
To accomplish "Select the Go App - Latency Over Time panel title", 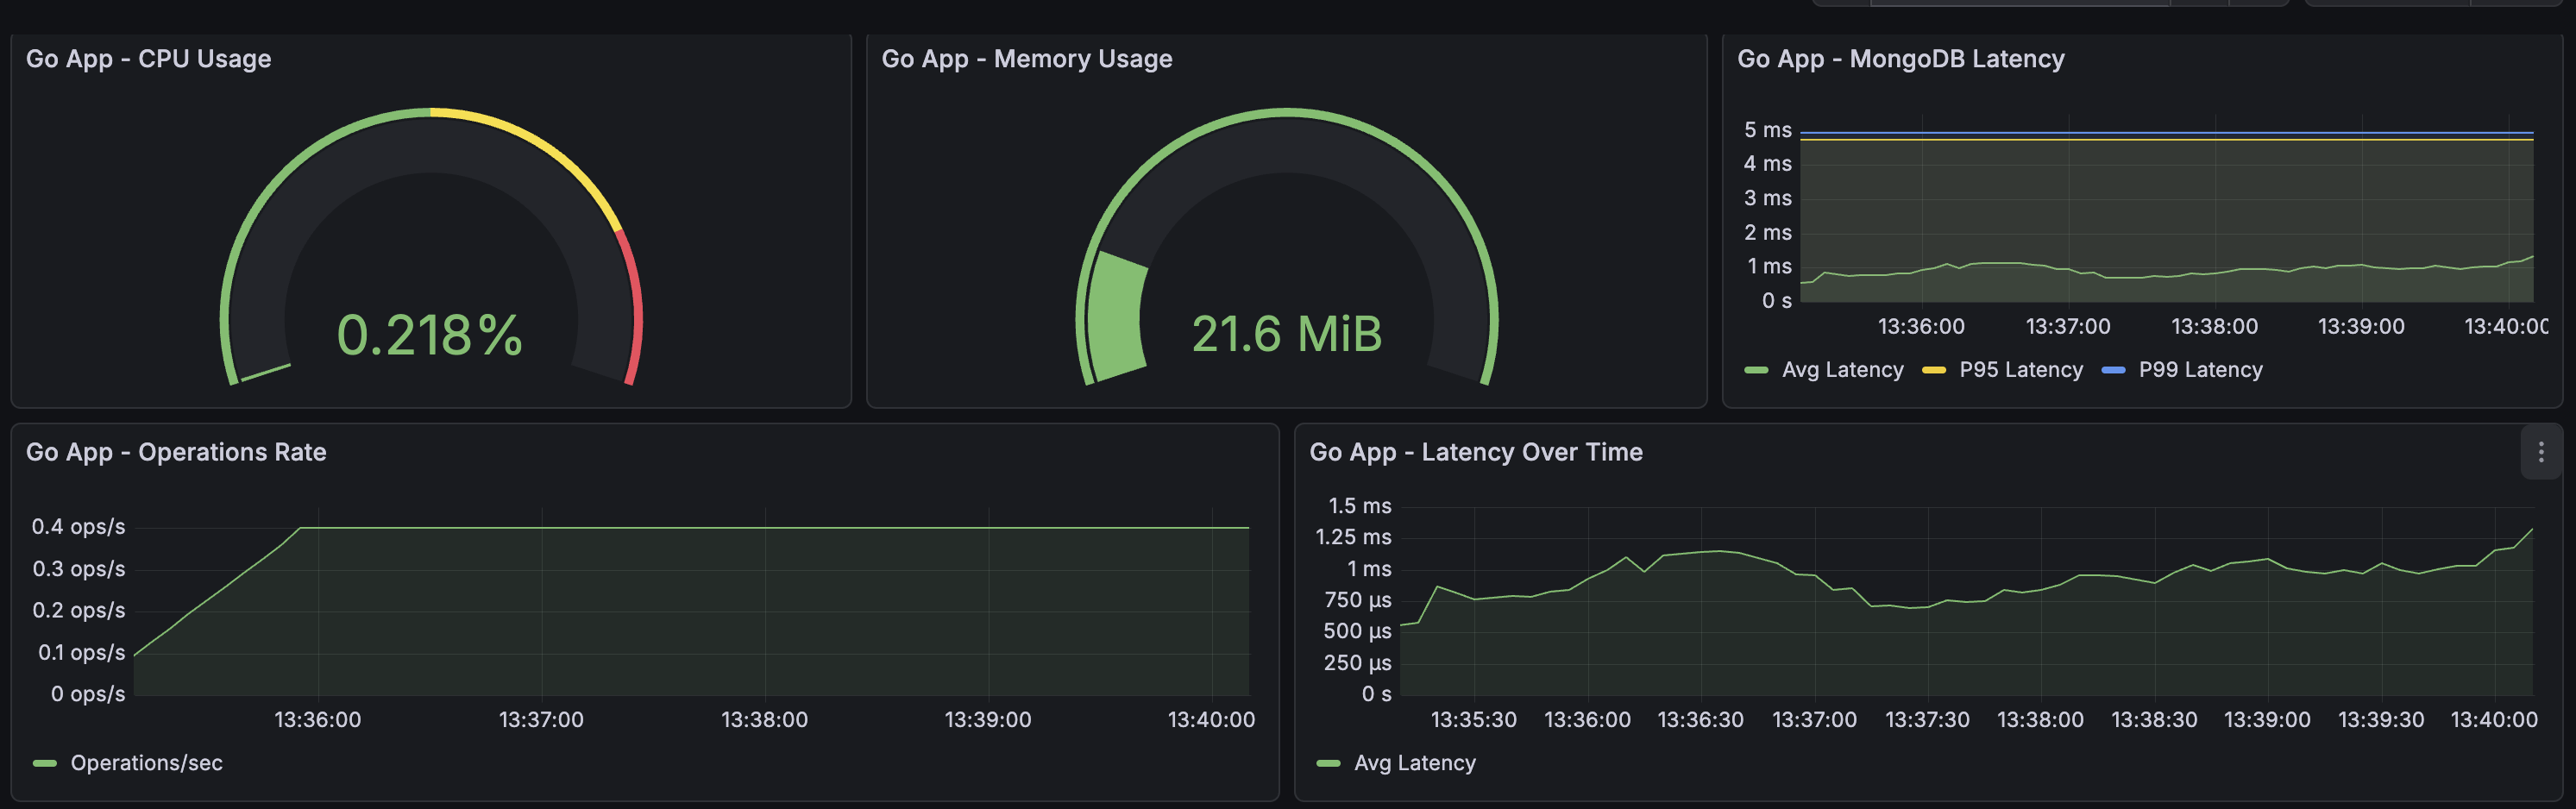I will point(1475,452).
